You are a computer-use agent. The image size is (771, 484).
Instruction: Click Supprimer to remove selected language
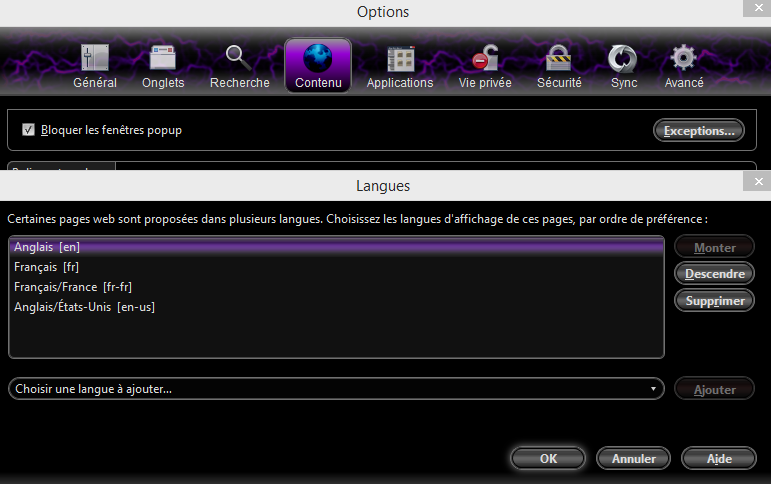coord(714,301)
